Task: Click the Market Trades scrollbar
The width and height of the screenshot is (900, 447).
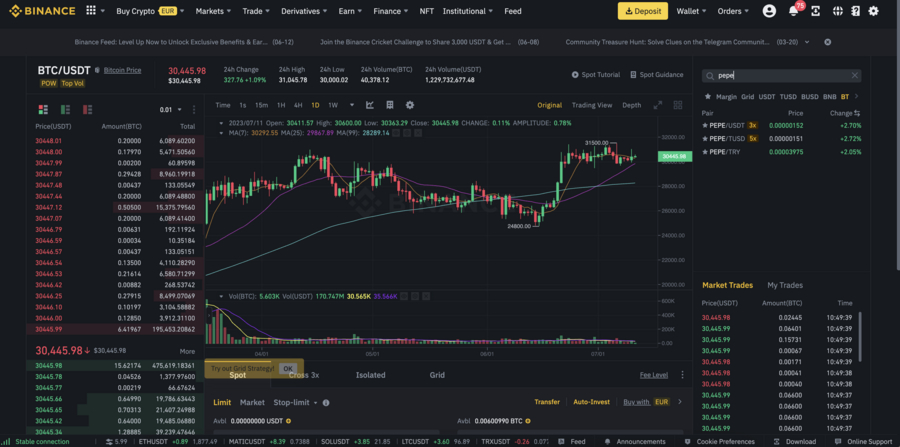Action: point(860,337)
